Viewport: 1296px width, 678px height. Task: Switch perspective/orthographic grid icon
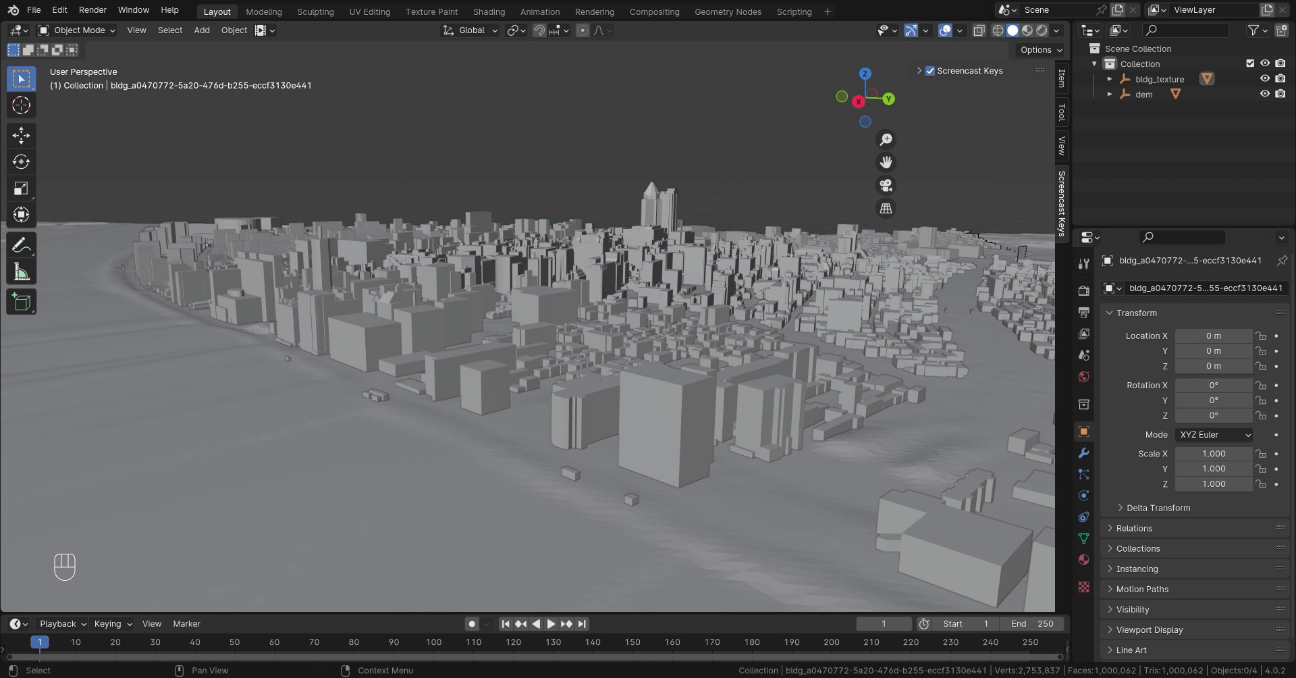[885, 208]
